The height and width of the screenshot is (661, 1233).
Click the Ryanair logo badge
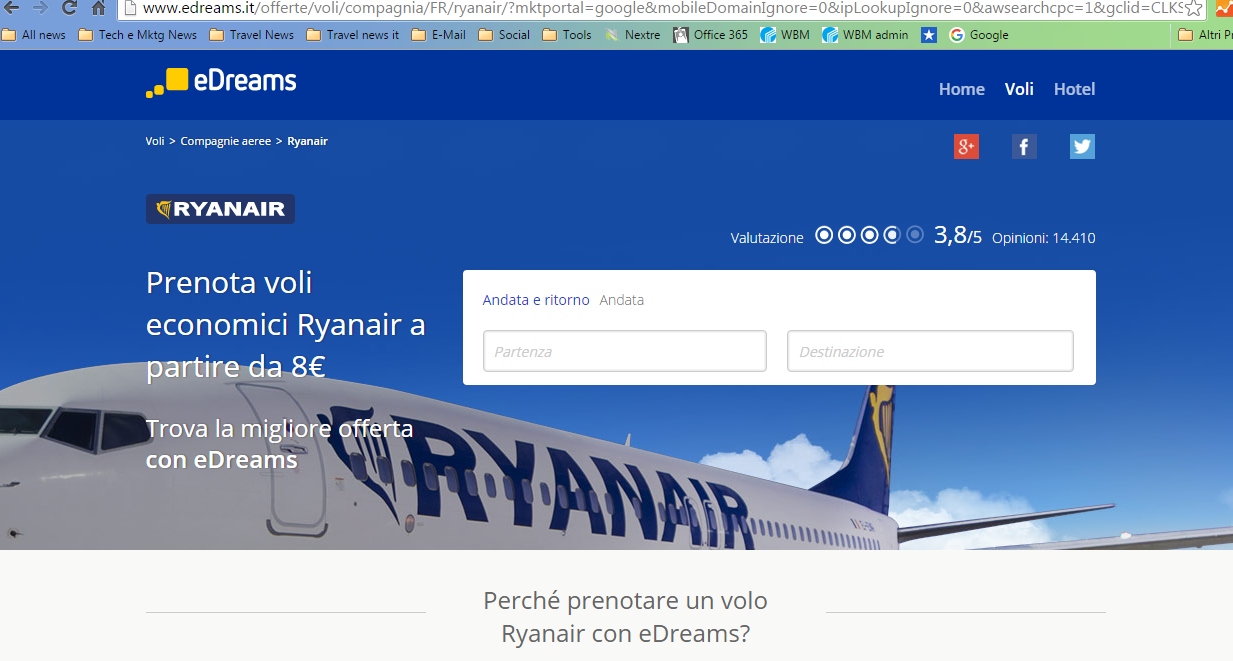(220, 209)
